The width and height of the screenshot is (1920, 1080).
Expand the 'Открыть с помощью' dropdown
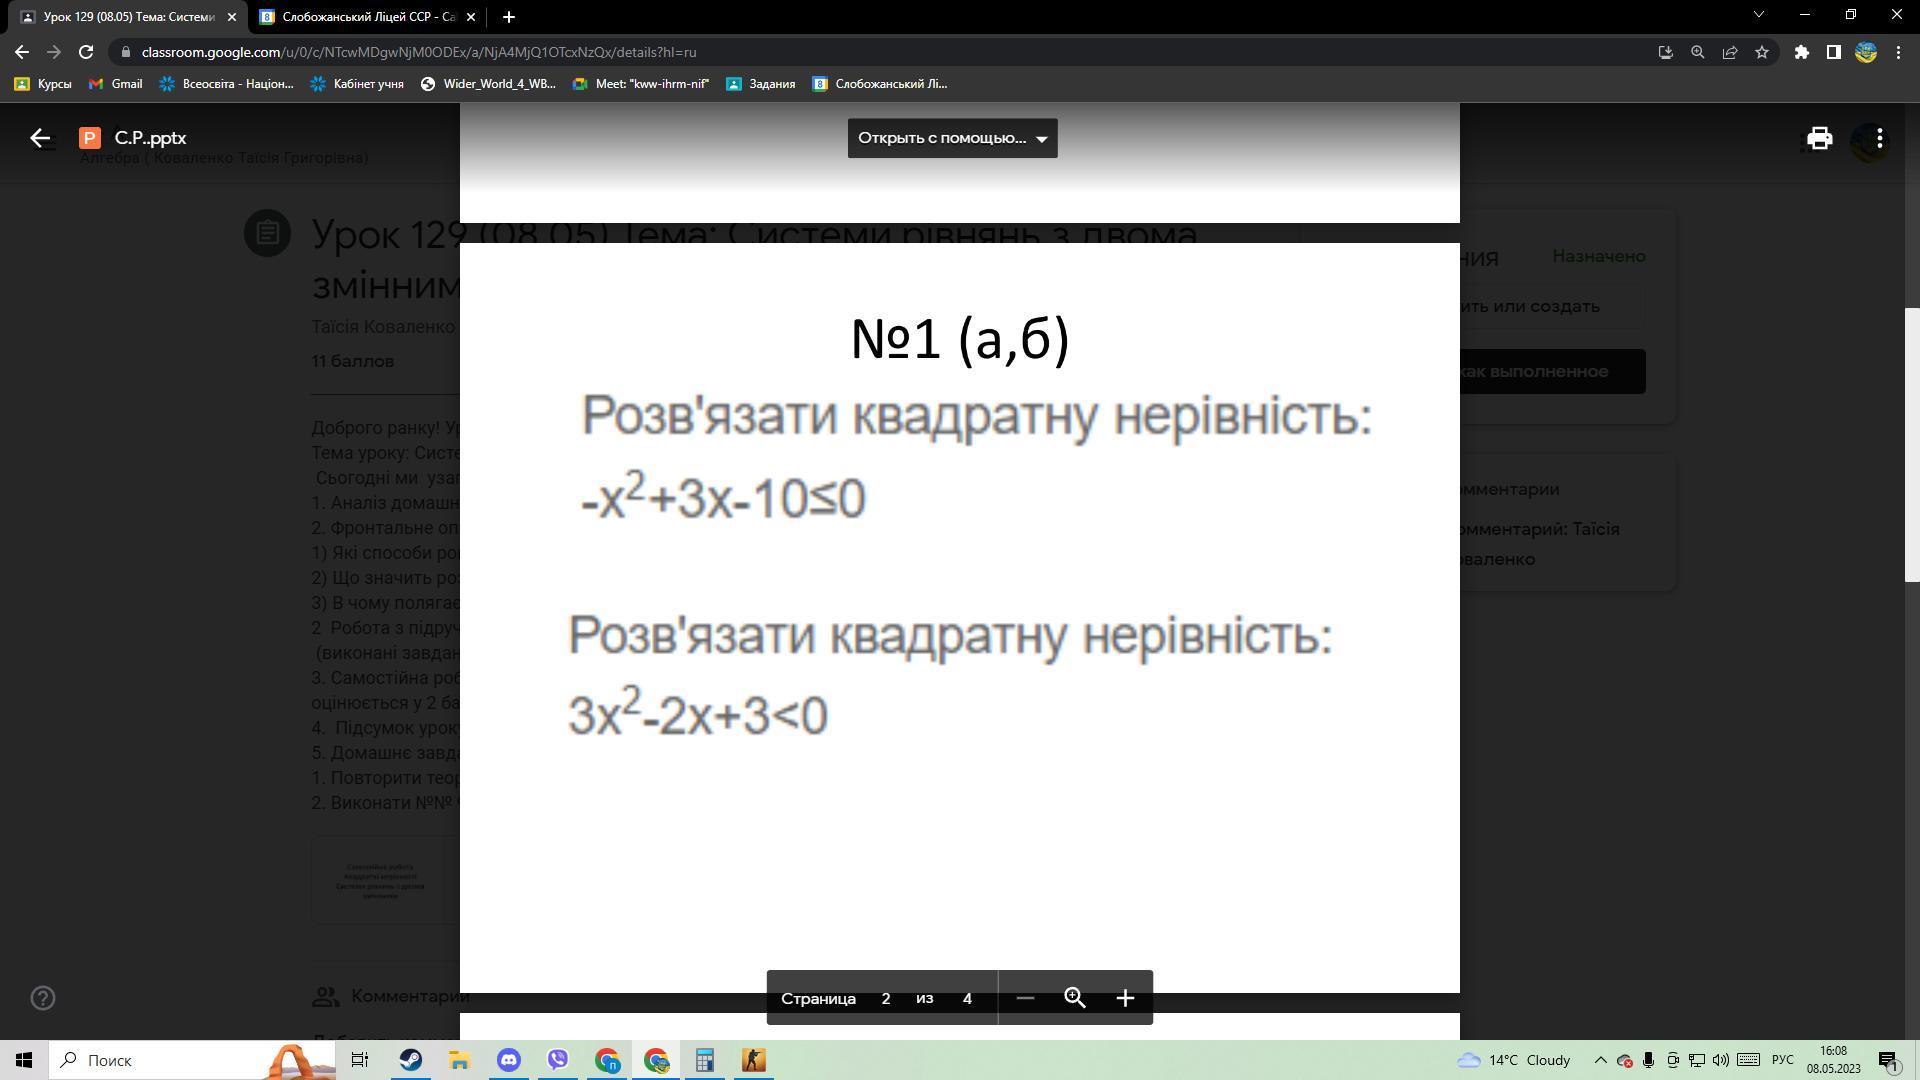952,138
